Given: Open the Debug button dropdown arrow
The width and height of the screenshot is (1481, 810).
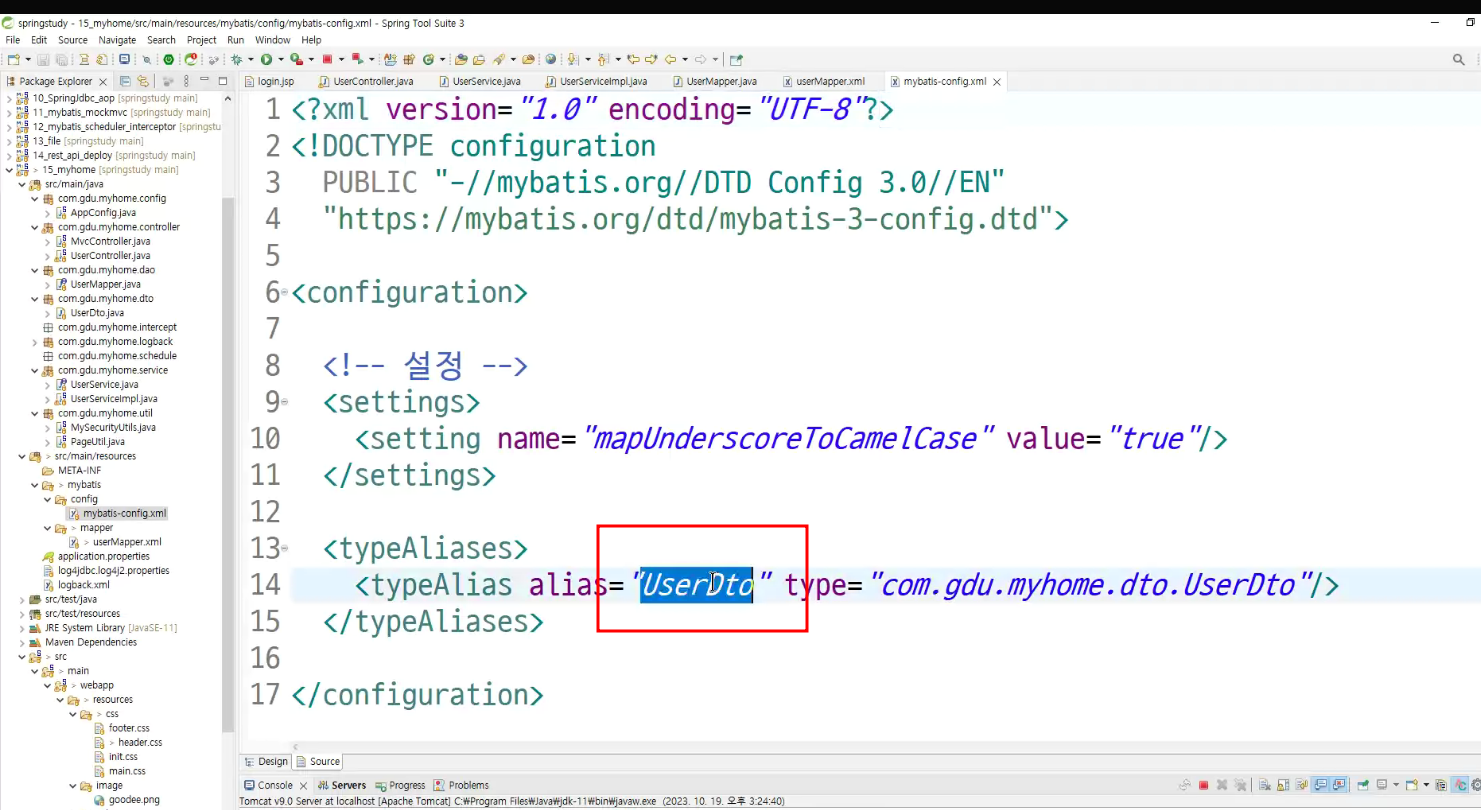Looking at the screenshot, I should coord(250,59).
